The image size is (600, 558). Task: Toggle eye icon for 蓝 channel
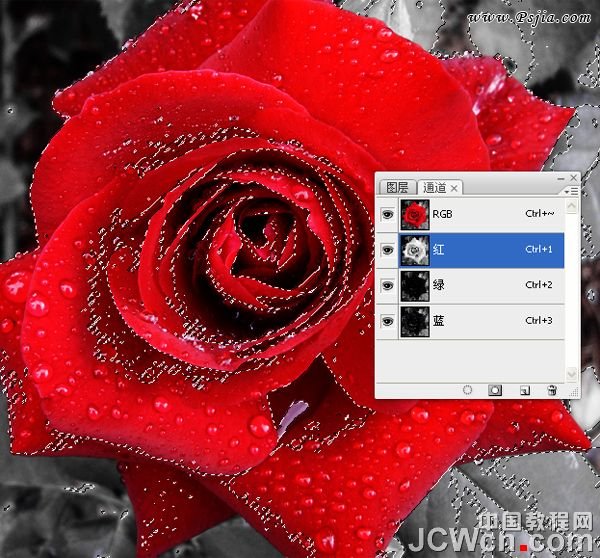(388, 321)
